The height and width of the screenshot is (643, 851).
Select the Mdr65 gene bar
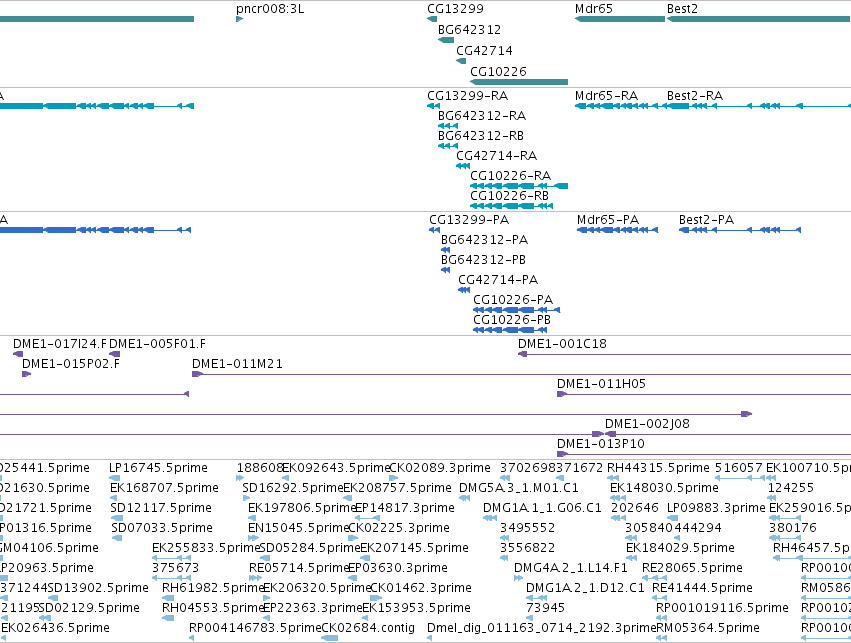point(620,19)
